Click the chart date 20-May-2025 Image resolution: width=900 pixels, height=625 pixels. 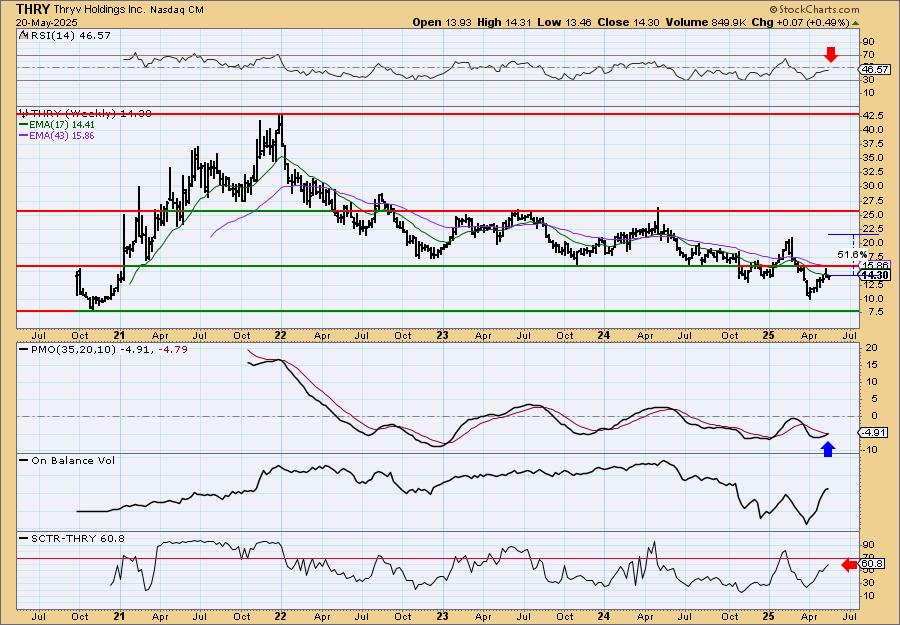44,22
